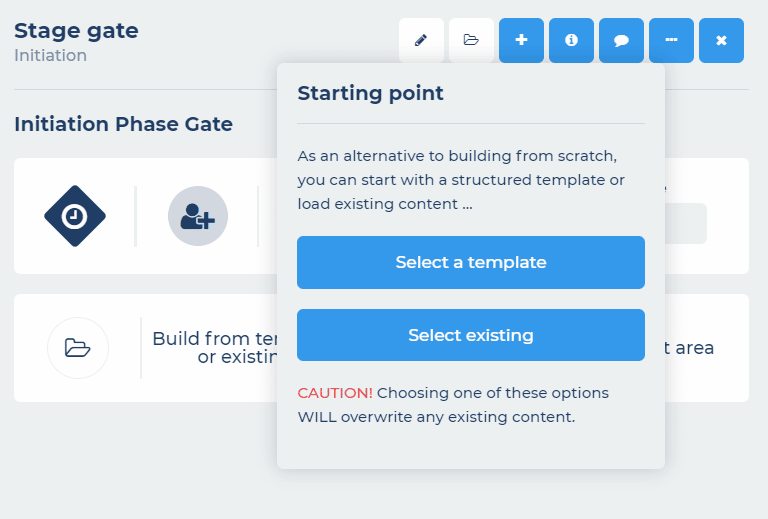Open the starting point folder toolbar icon
The image size is (768, 519).
[x=471, y=40]
